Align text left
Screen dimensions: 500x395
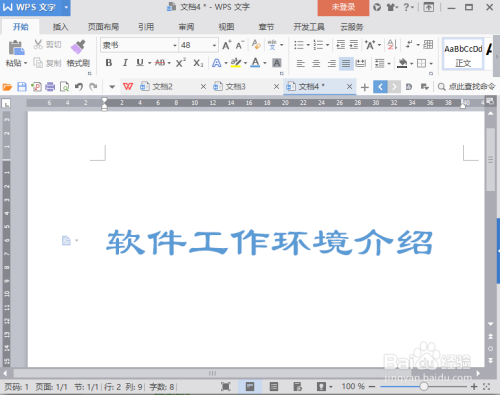tap(301, 63)
